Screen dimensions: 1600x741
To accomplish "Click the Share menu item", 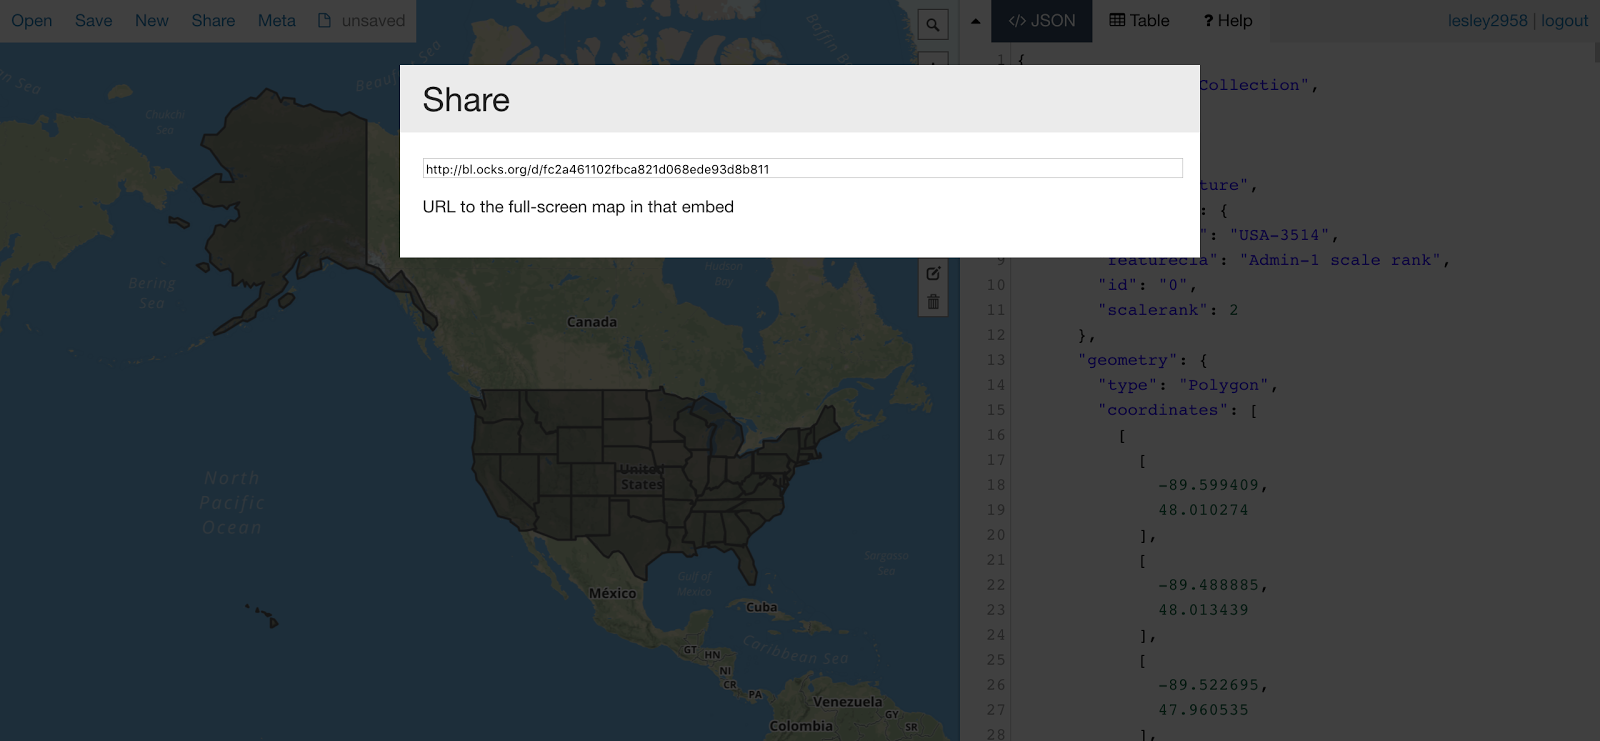I will pyautogui.click(x=213, y=20).
